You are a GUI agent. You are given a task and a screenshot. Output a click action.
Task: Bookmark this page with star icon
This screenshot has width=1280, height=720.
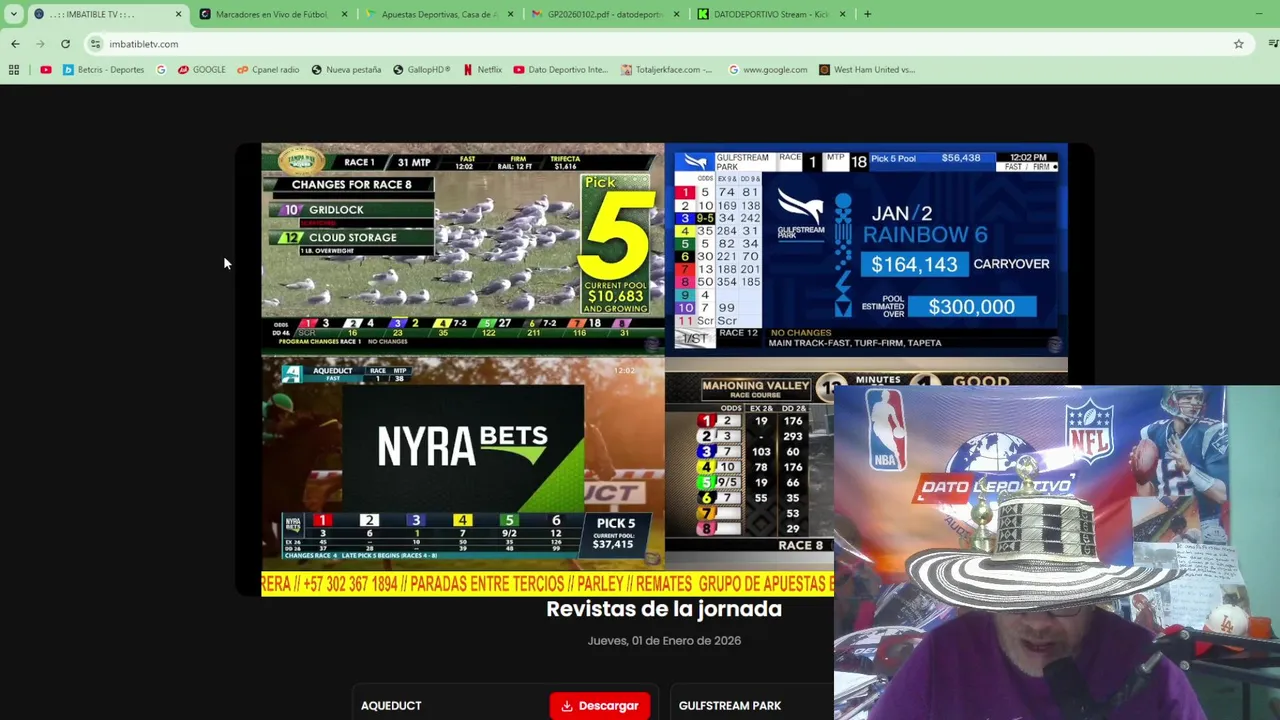coord(1238,44)
